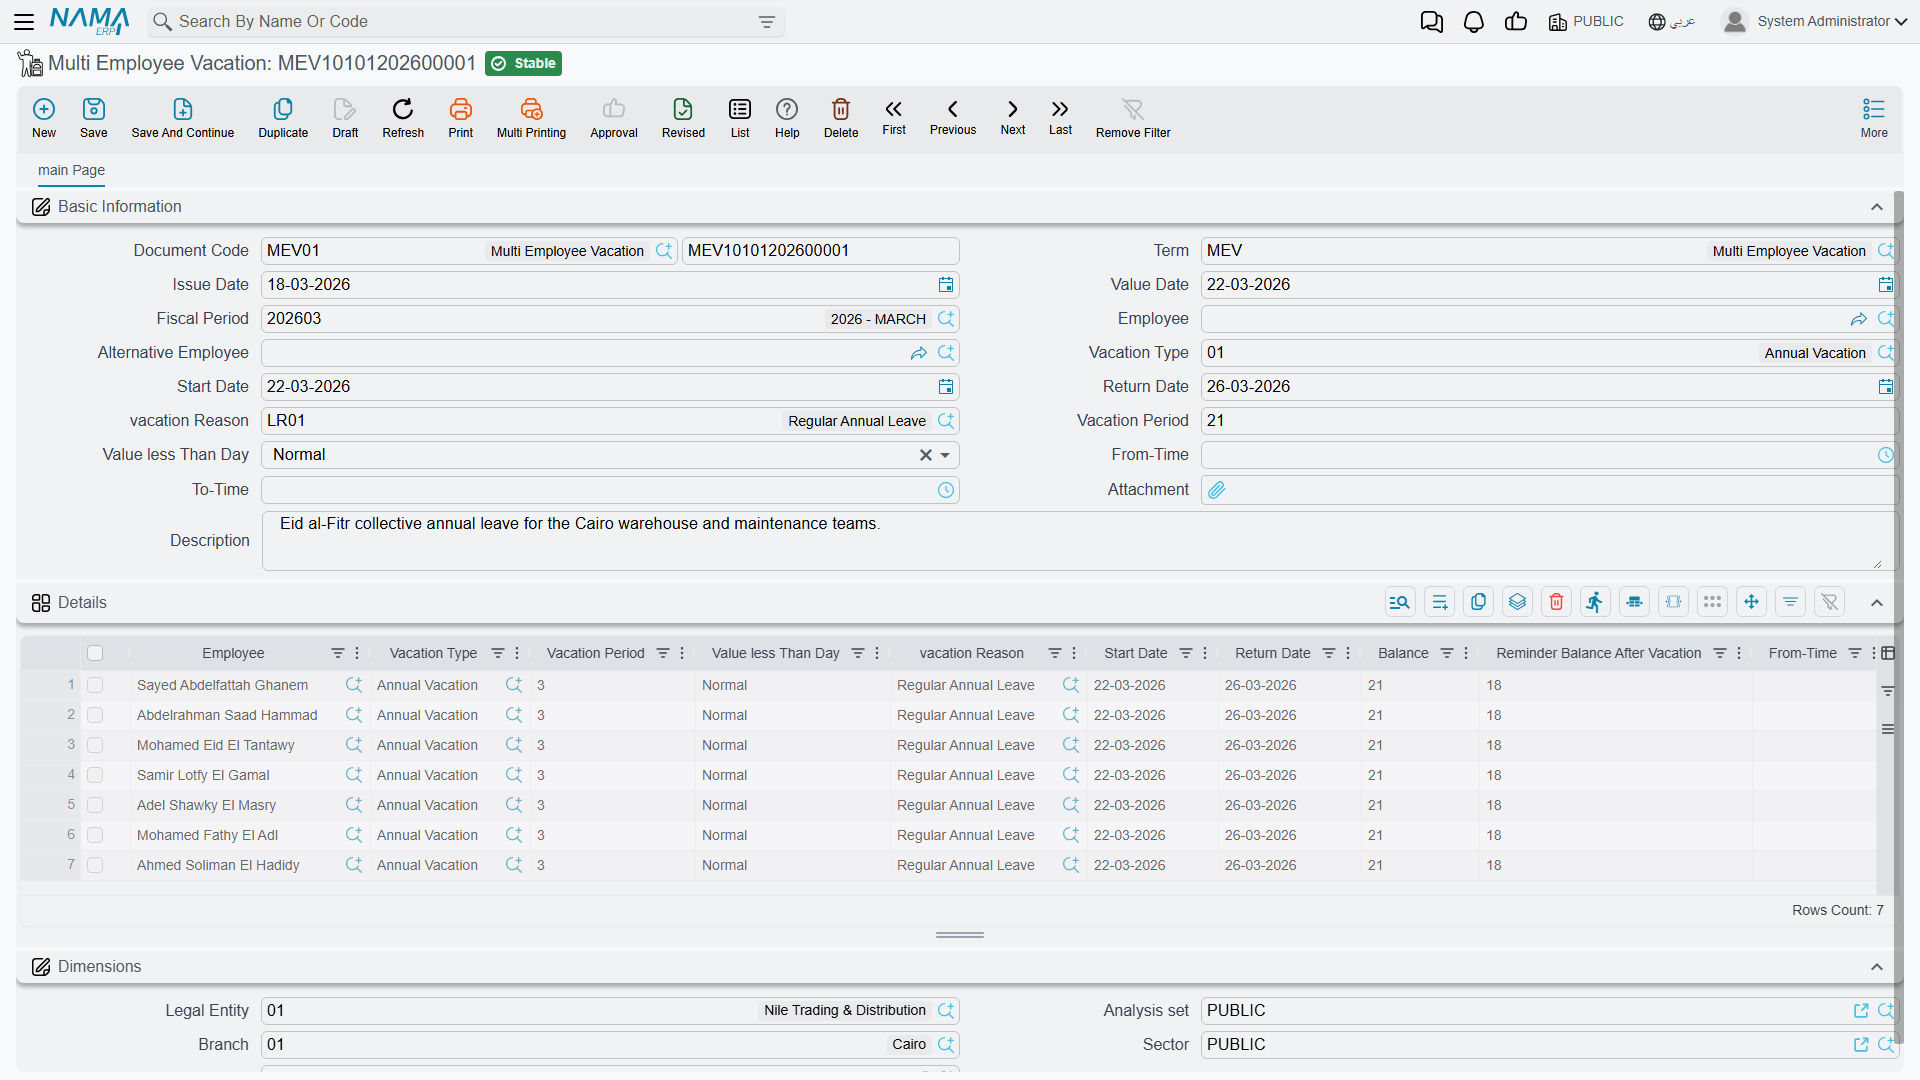Save the vacation document
Viewport: 1920px width, 1080px height.
93,117
